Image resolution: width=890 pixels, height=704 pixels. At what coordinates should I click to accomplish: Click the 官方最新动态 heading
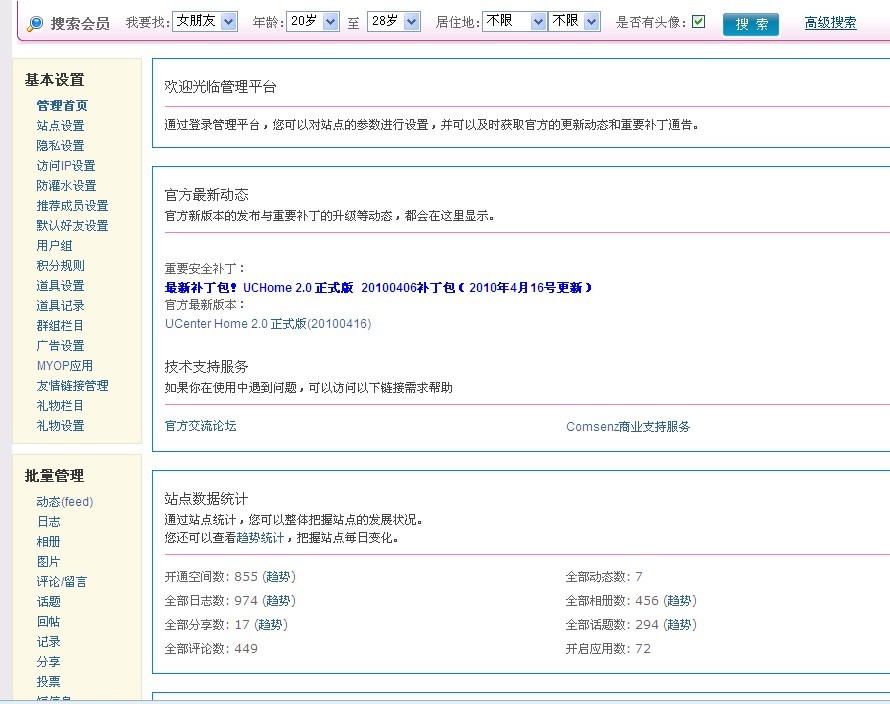(x=206, y=195)
